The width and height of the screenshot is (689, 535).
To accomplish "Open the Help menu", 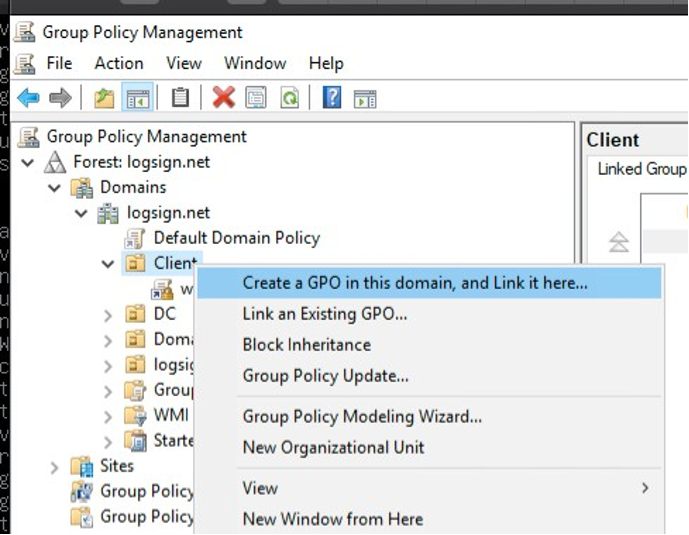I will (326, 64).
